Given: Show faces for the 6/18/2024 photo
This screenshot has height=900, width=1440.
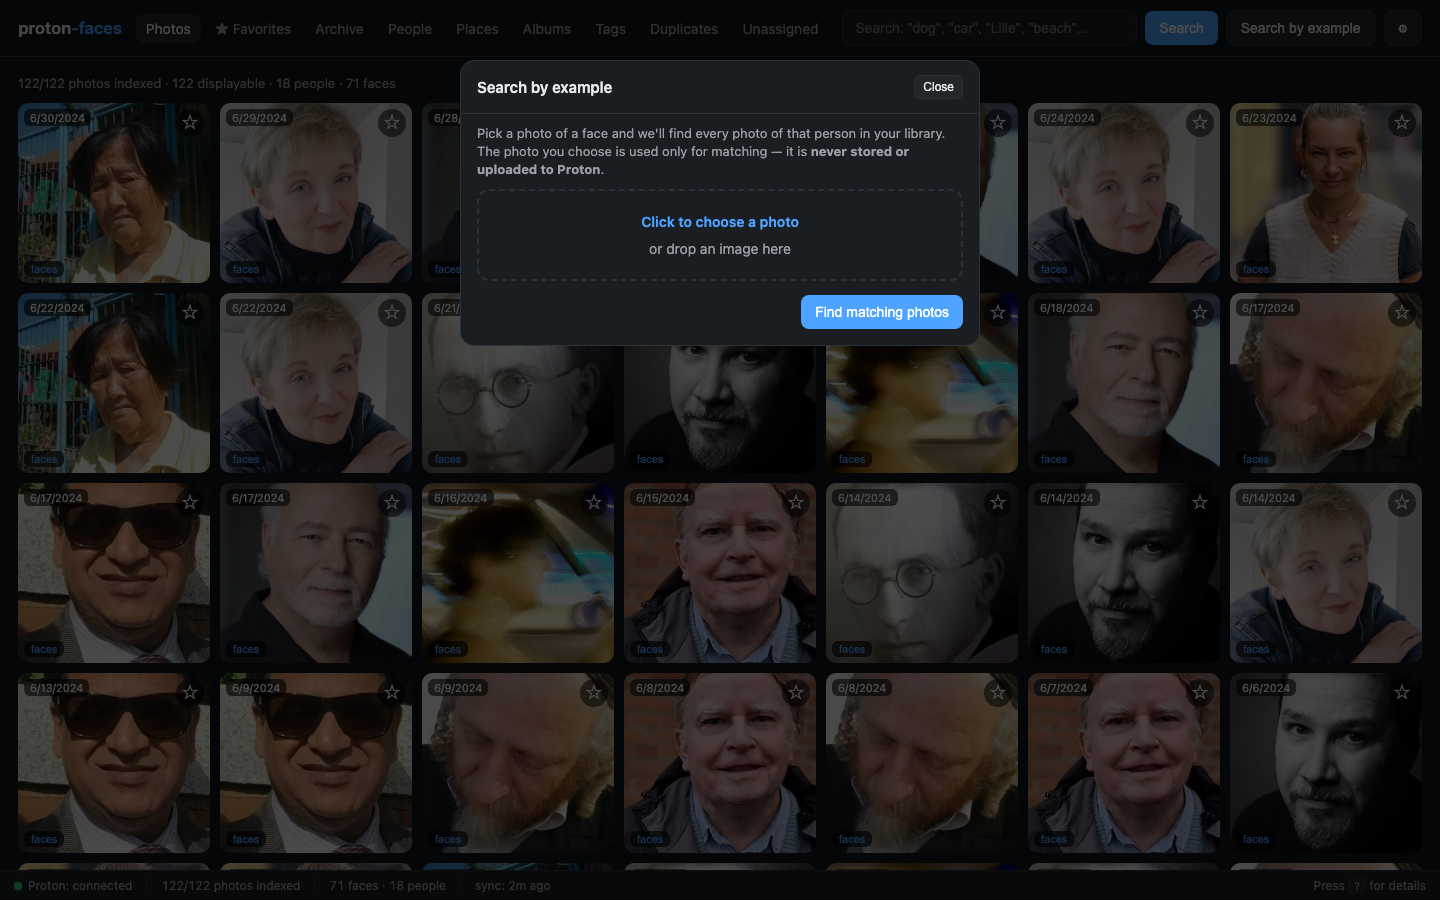Looking at the screenshot, I should 1054,459.
